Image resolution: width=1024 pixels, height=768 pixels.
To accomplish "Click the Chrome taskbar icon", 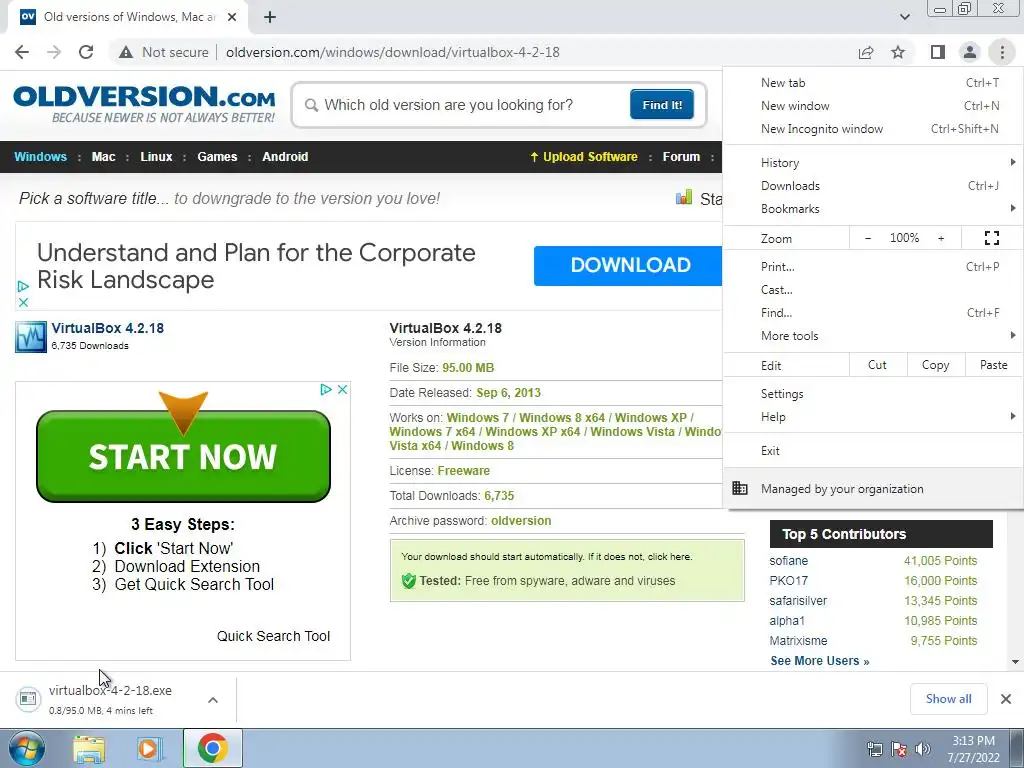I will point(213,748).
